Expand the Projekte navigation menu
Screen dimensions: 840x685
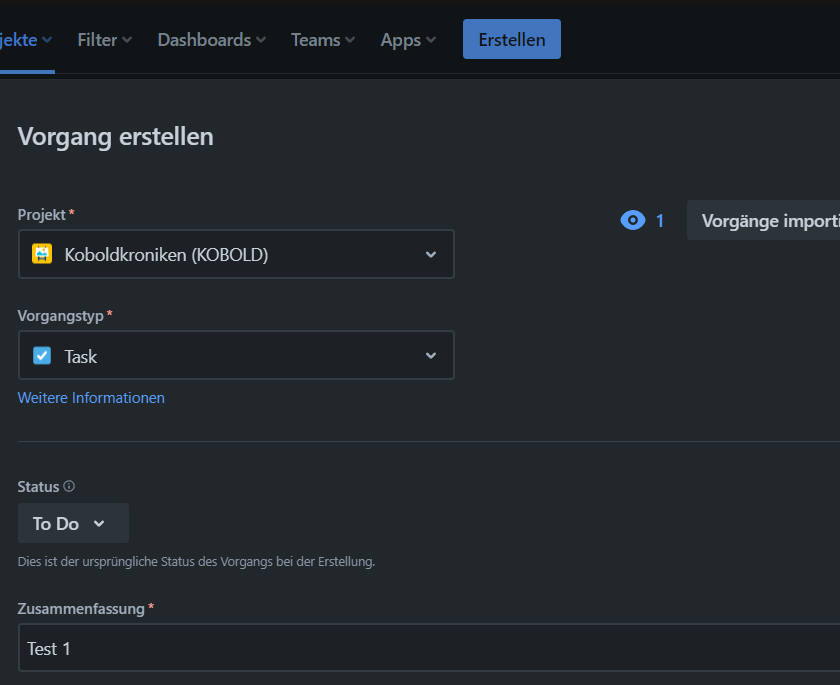click(25, 40)
